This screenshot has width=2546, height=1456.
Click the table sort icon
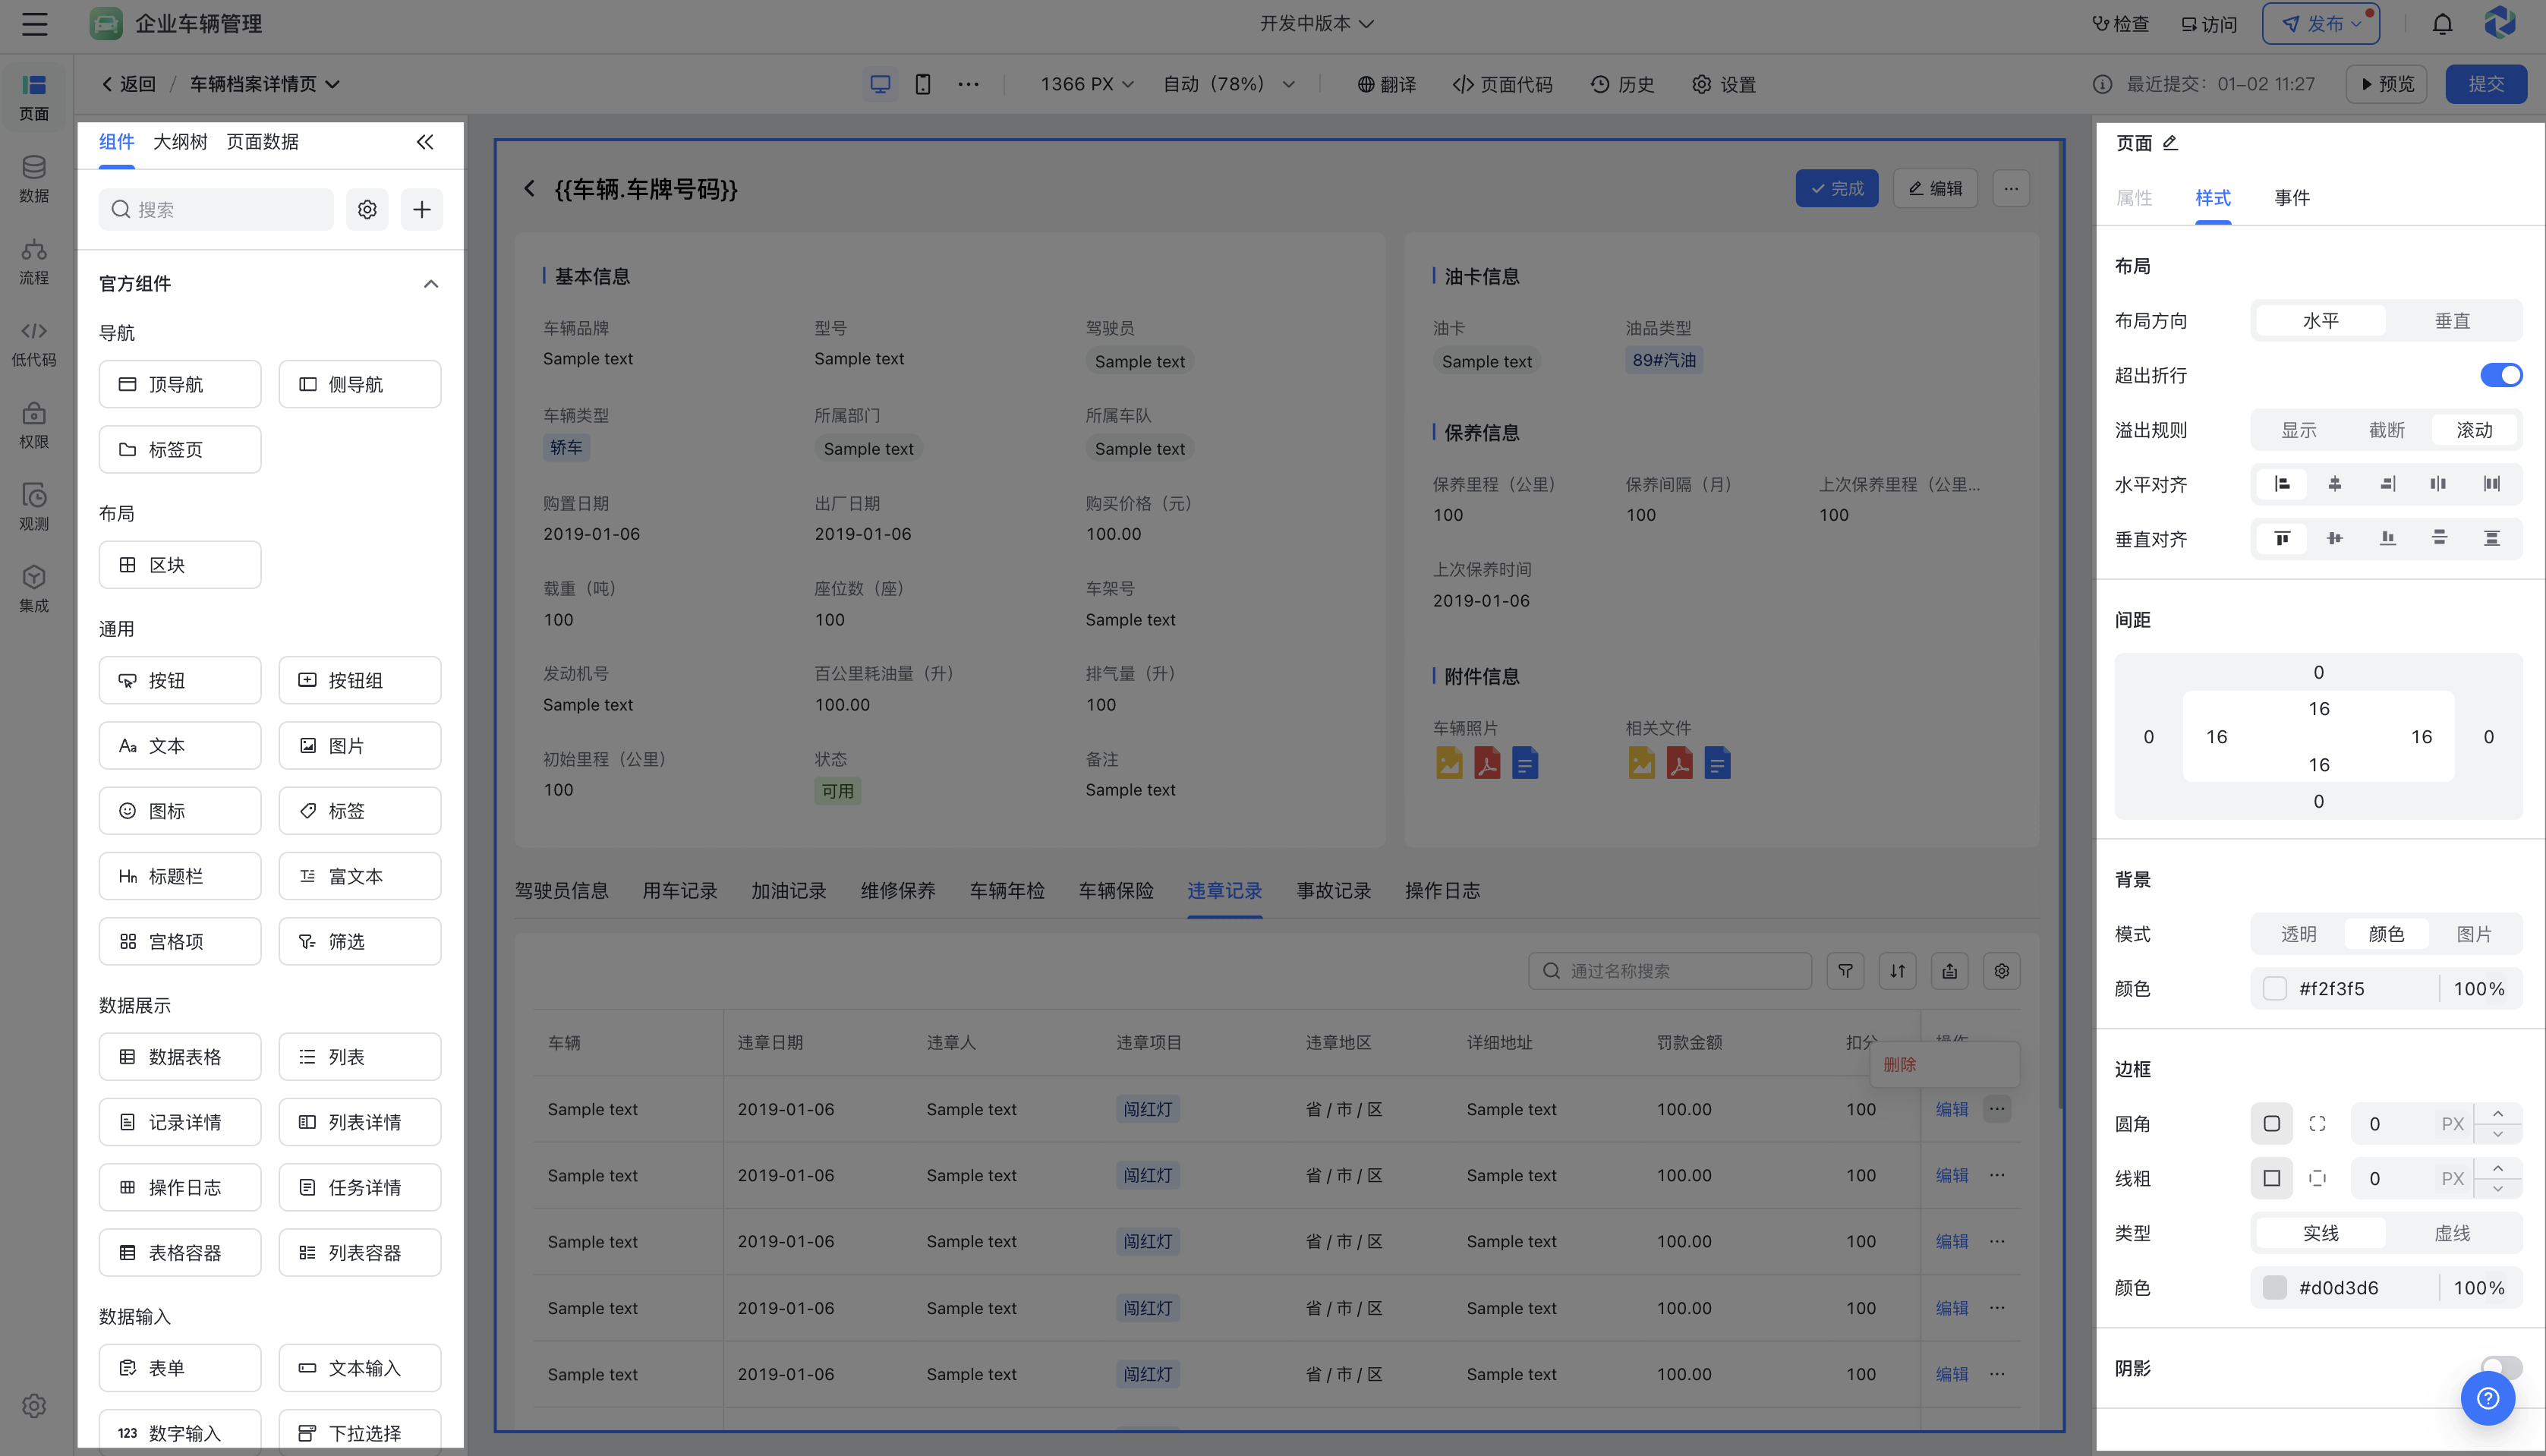click(x=1897, y=970)
